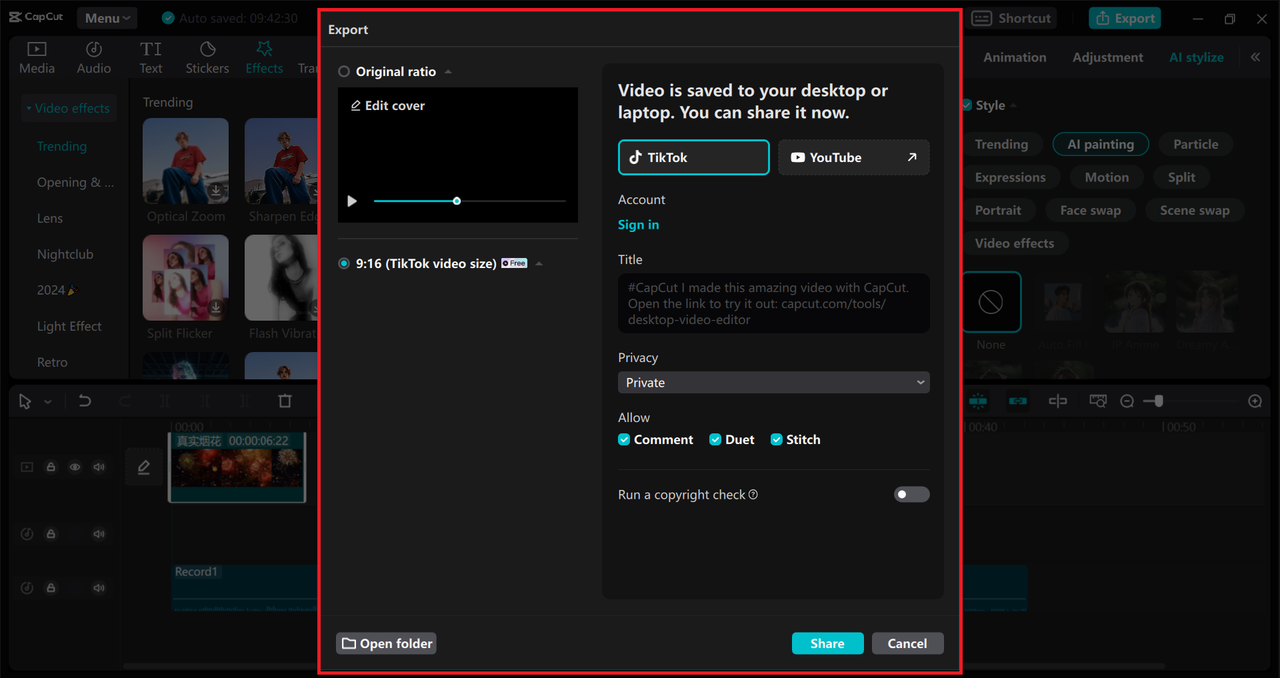The image size is (1280, 678).
Task: Click the Sign in link
Action: (638, 224)
